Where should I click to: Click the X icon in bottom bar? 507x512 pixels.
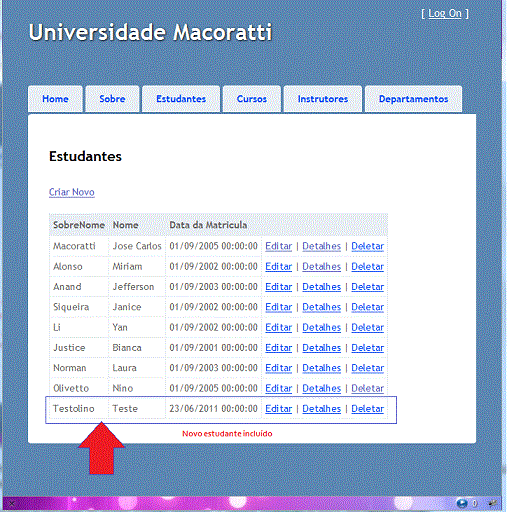click(x=11, y=503)
